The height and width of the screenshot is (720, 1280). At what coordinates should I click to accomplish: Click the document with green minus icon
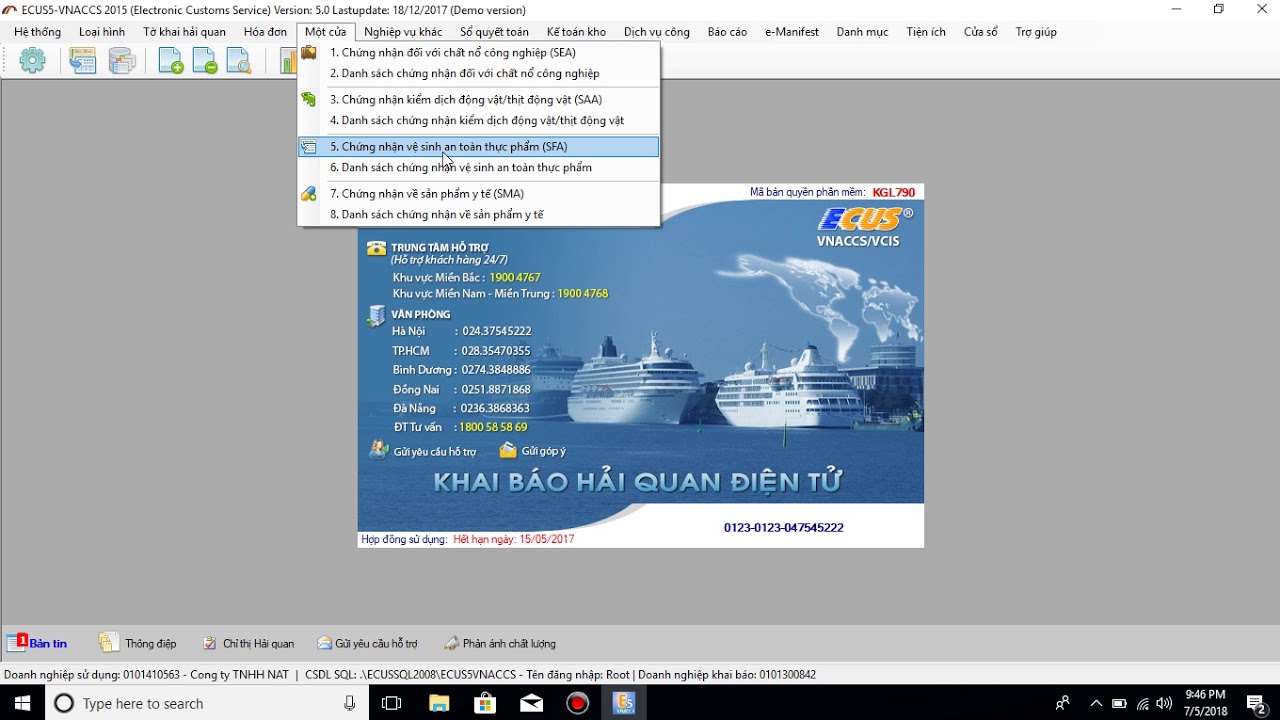click(x=205, y=61)
